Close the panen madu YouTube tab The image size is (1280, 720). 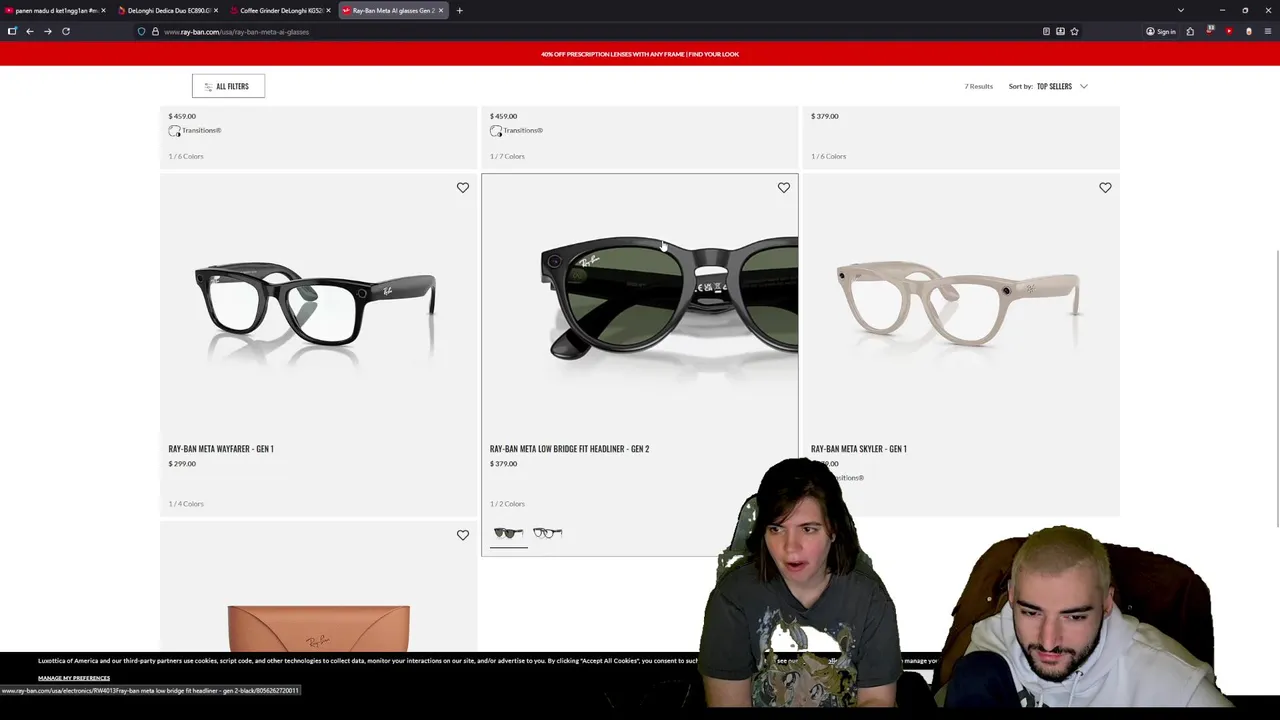click(103, 10)
